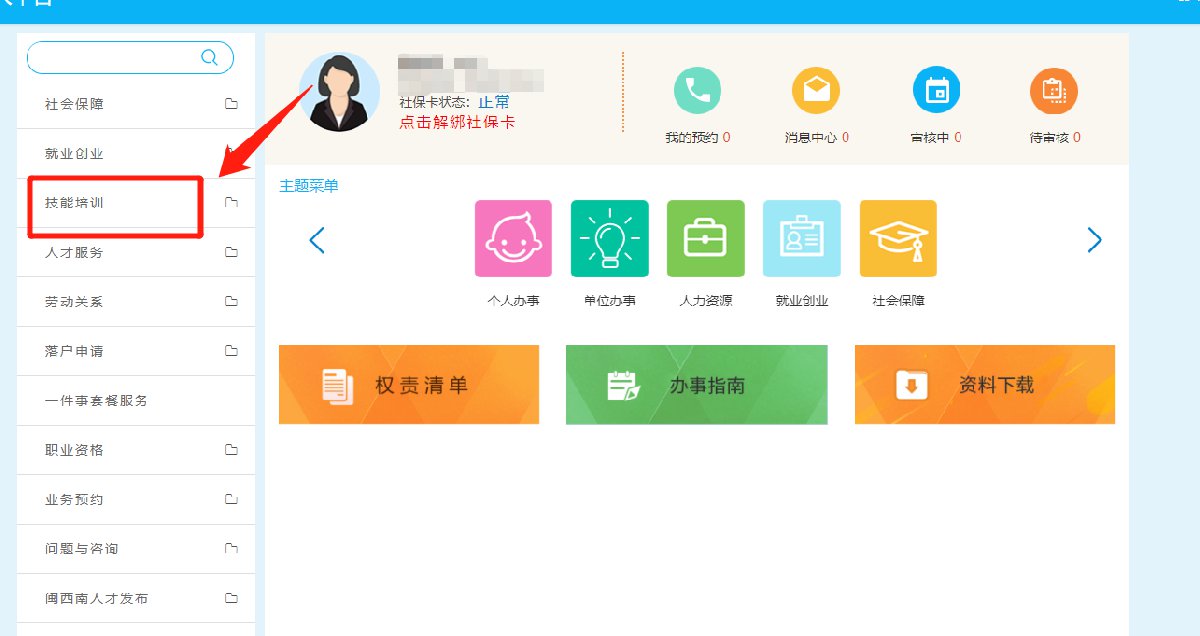Viewport: 1200px width, 636px height.
Task: Open the 人力资源 briefcase icon
Action: [x=706, y=238]
